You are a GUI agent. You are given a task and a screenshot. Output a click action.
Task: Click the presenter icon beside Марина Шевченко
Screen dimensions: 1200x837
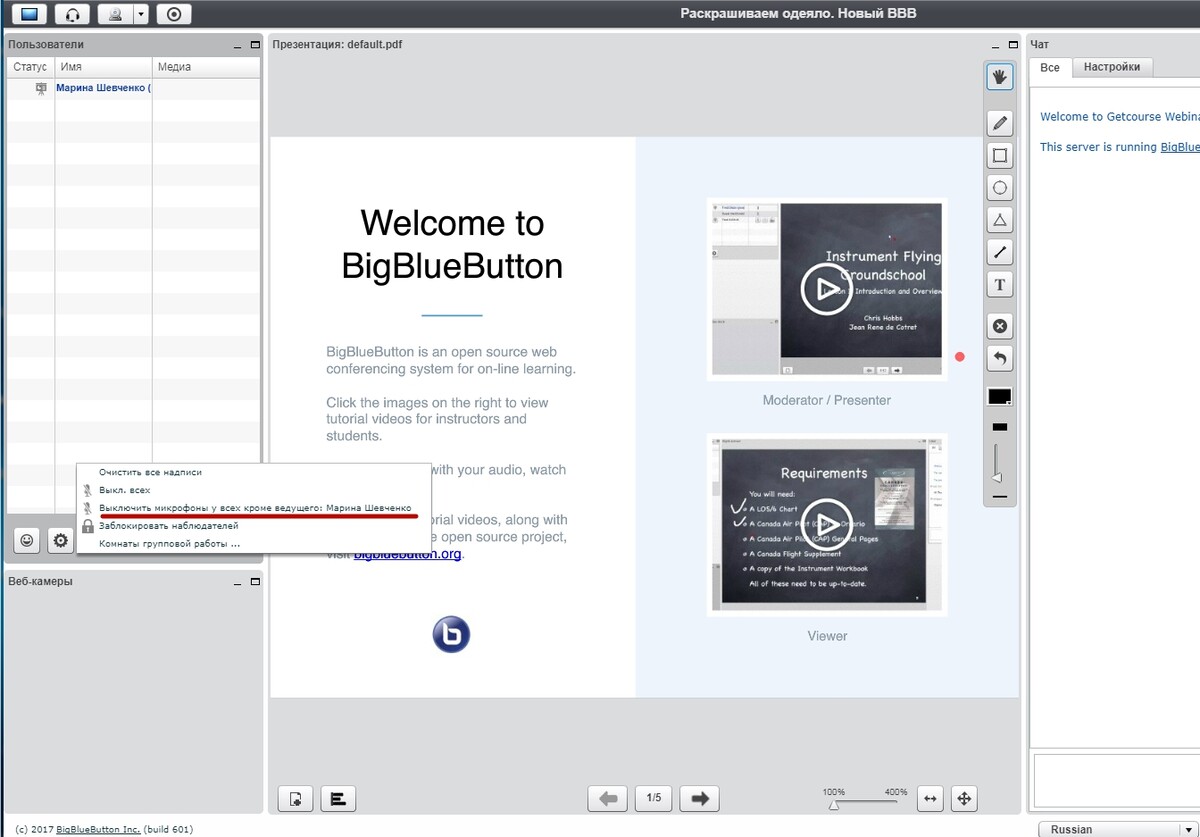41,88
